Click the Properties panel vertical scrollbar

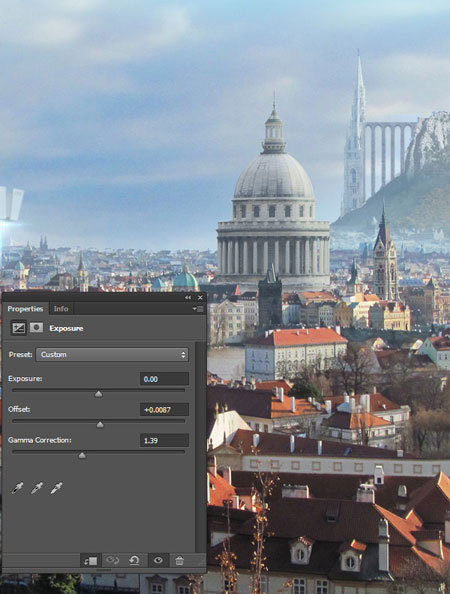(x=199, y=446)
